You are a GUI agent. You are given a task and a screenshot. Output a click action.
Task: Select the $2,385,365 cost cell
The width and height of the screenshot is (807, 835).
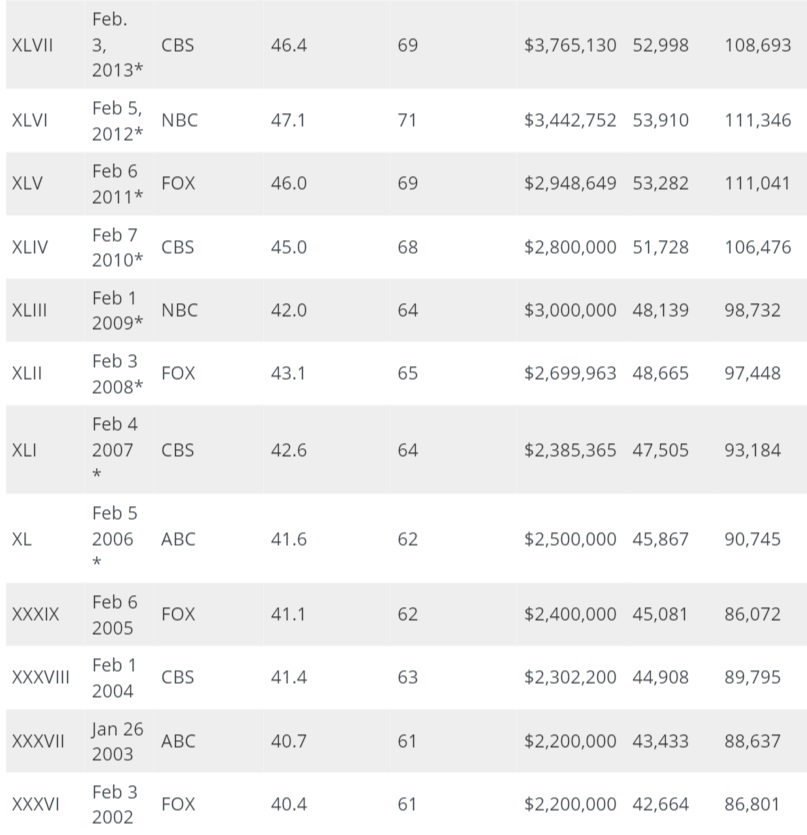(569, 450)
